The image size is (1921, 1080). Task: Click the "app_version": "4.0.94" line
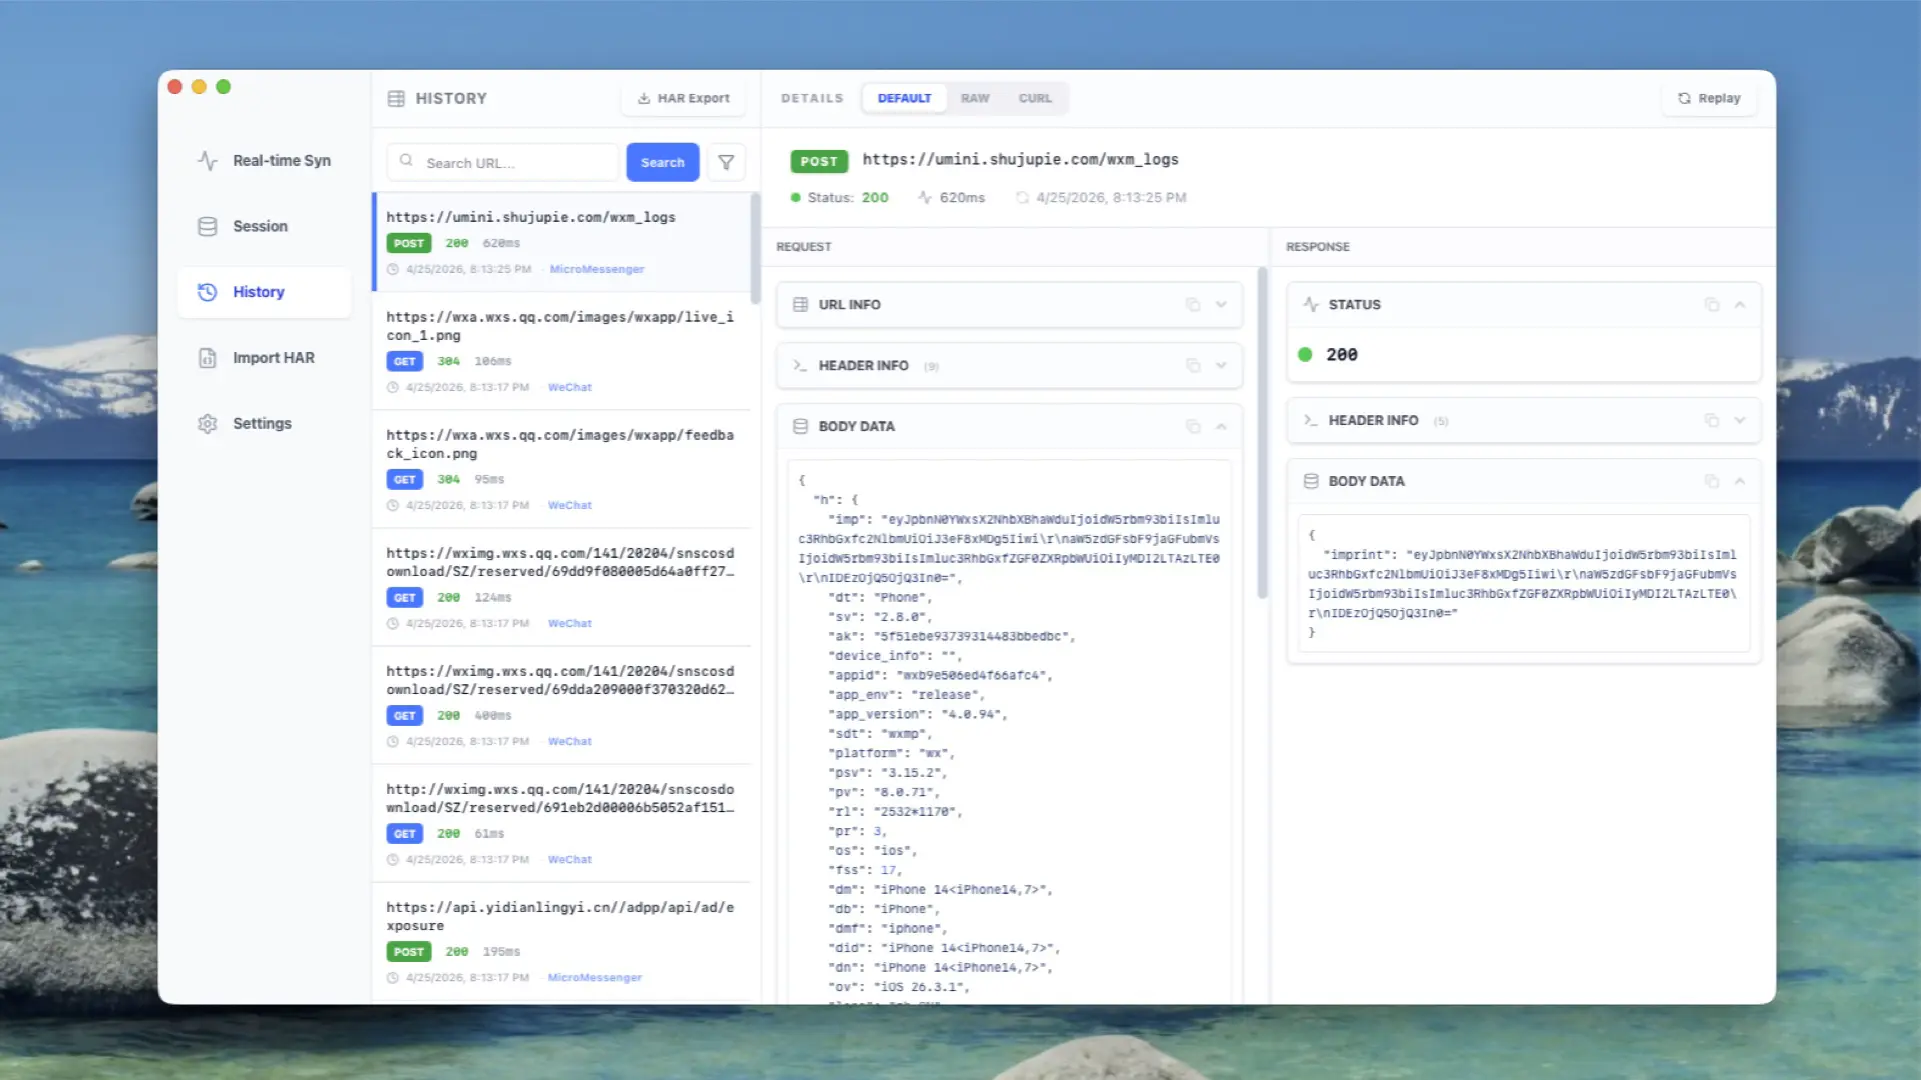917,714
